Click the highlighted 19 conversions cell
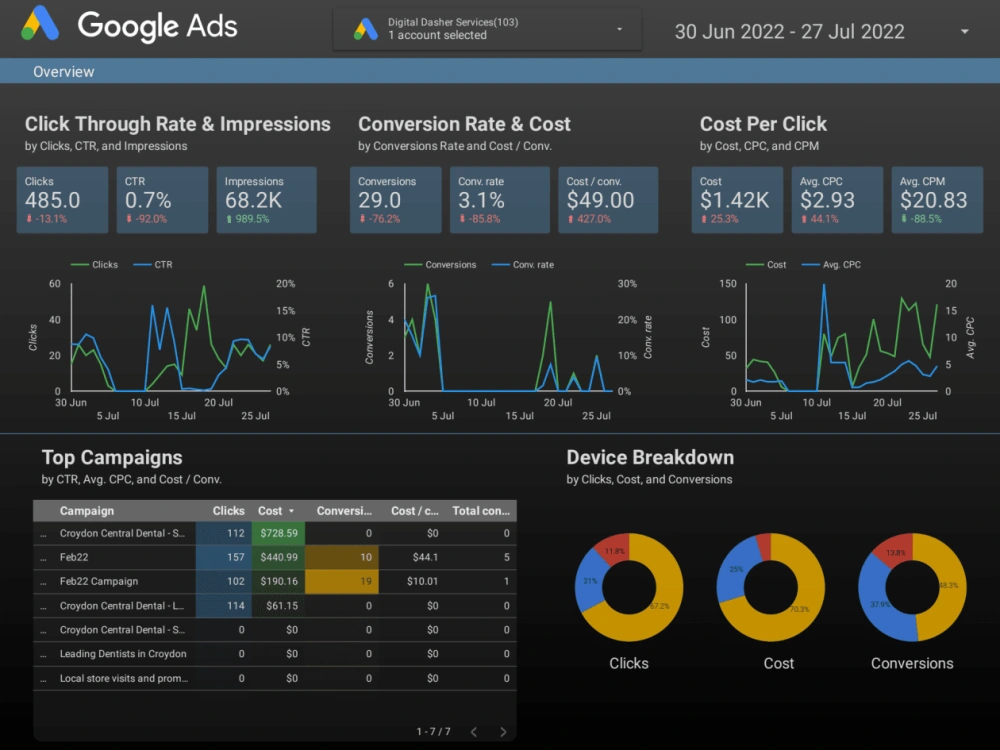This screenshot has width=1000, height=750. tap(342, 582)
